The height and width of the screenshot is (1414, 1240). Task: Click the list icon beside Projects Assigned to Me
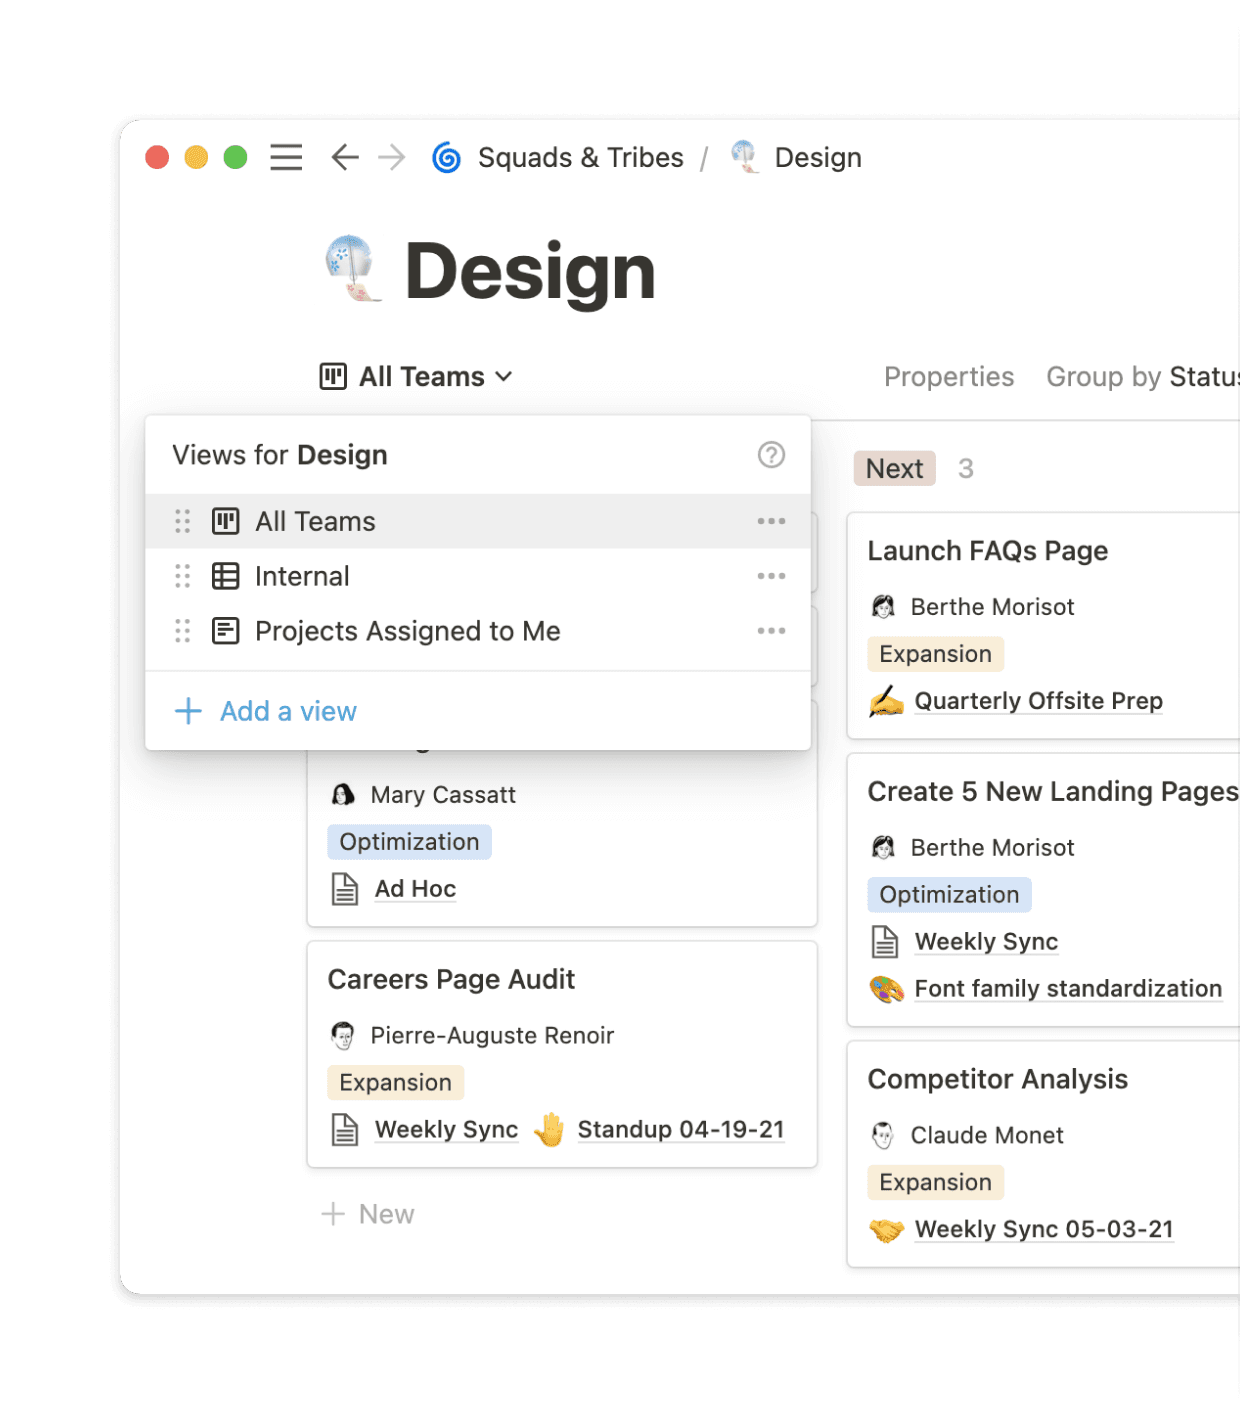pos(226,631)
